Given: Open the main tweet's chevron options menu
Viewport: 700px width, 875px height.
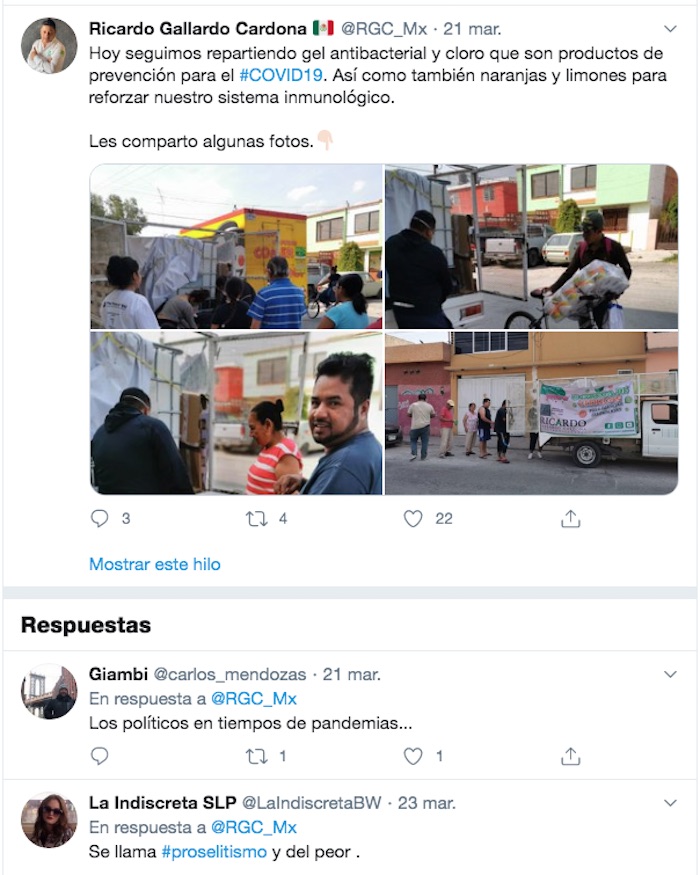Looking at the screenshot, I should click(670, 28).
